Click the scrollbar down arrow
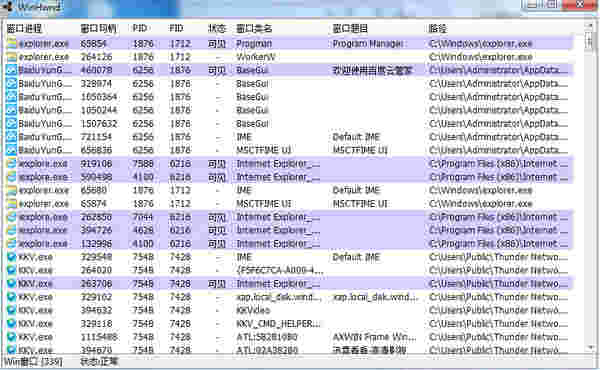Viewport: 600px width, 370px height. pyautogui.click(x=589, y=347)
